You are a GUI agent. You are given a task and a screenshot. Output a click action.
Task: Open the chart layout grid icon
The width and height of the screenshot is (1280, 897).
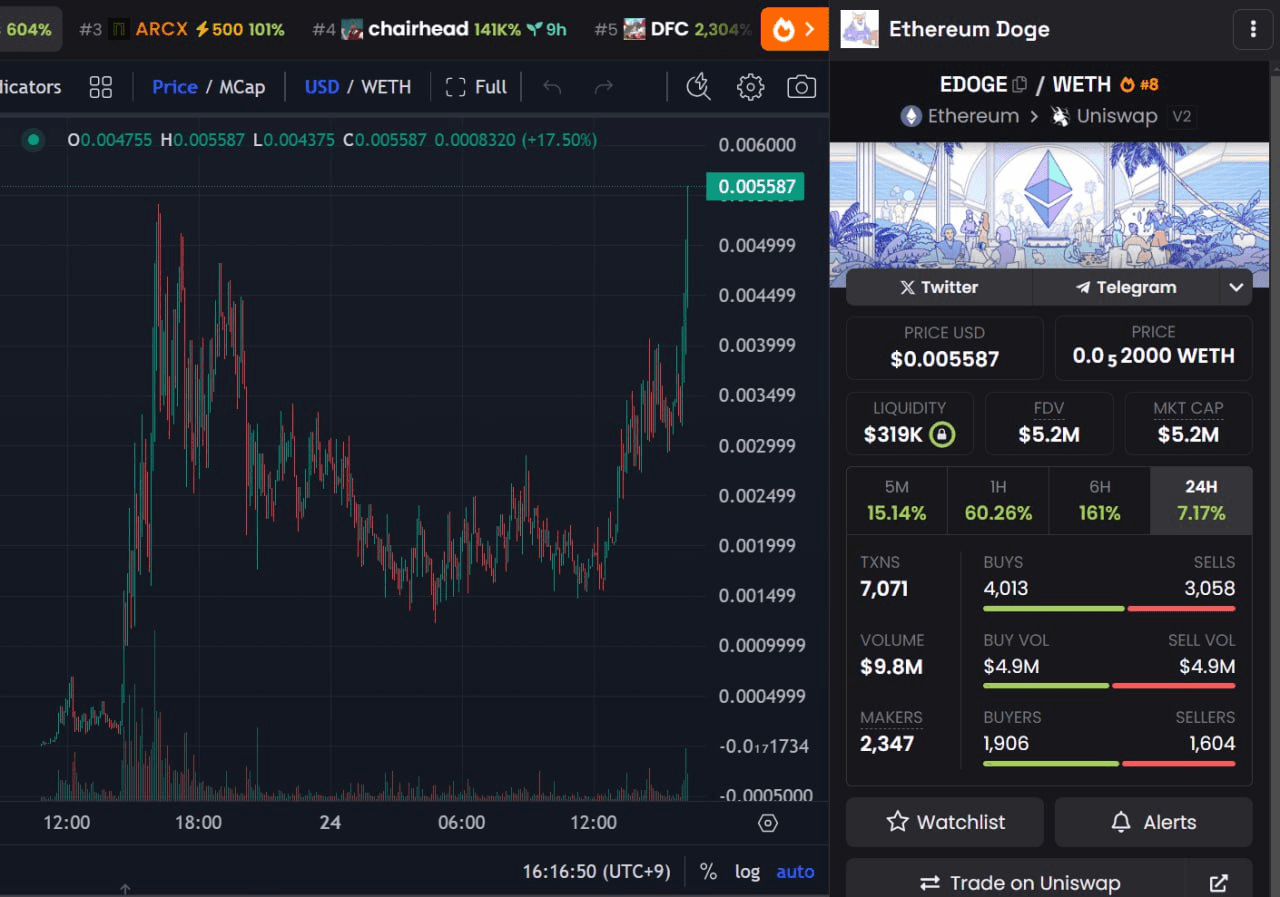click(x=101, y=87)
